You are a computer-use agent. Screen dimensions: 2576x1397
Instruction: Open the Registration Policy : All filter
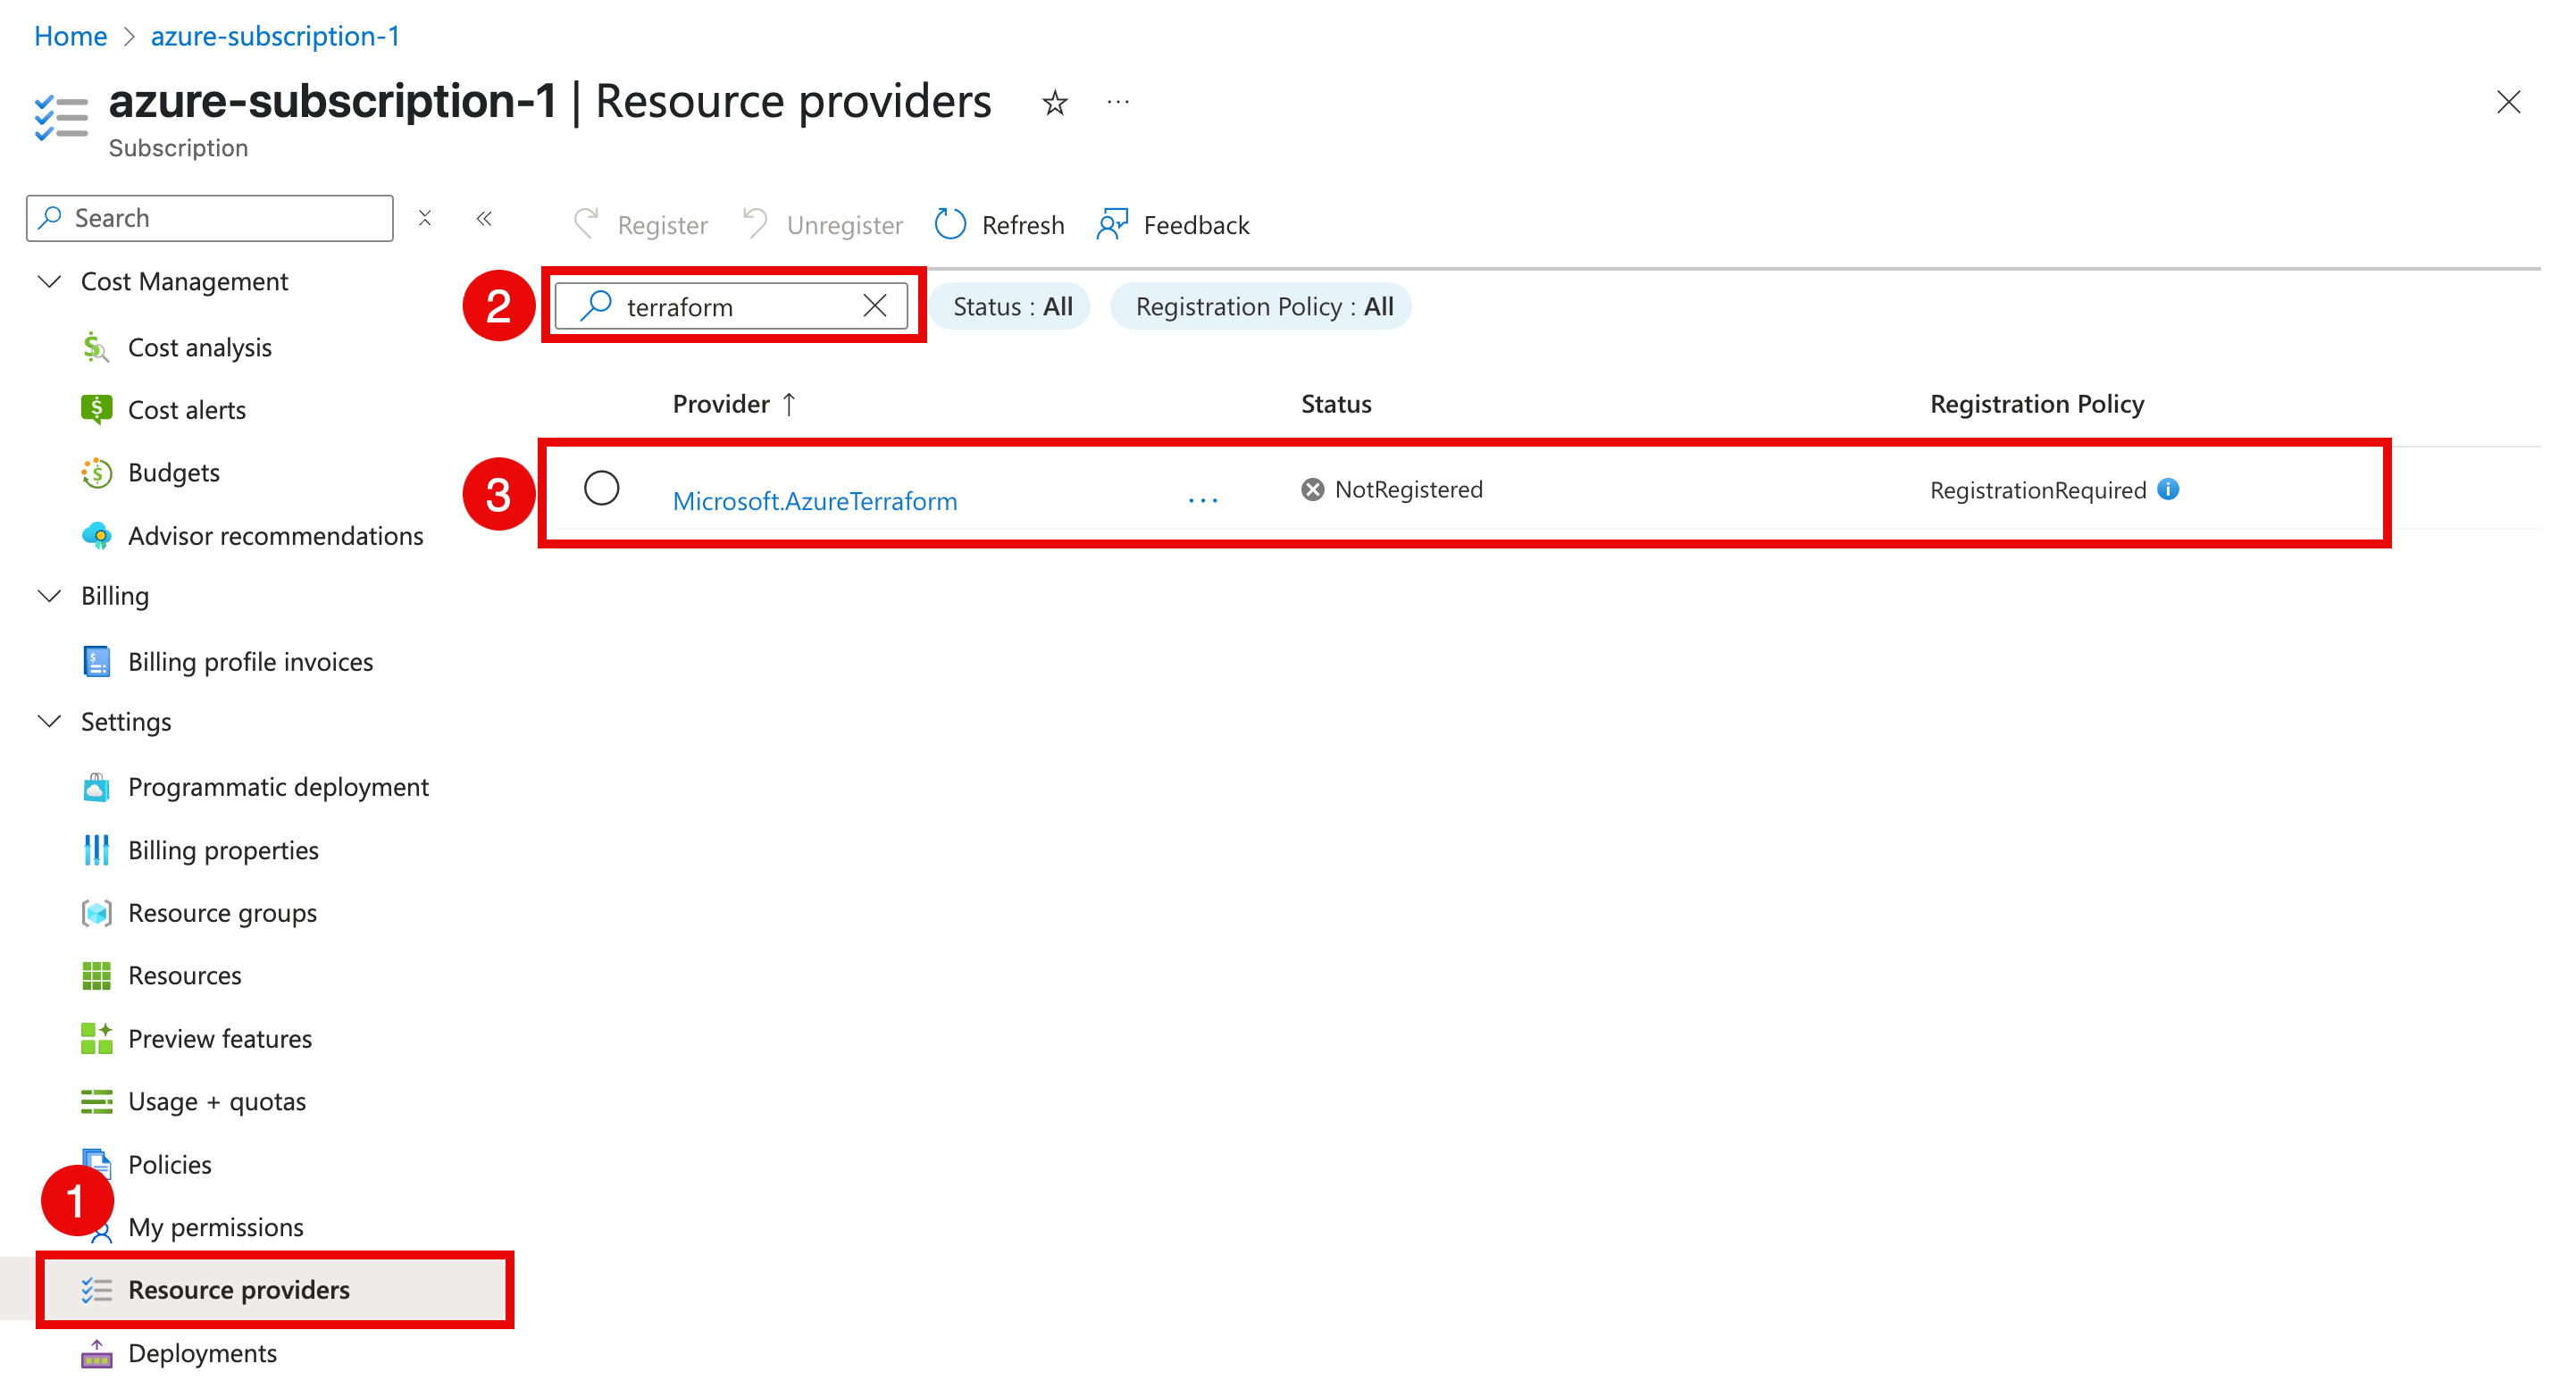click(x=1263, y=306)
